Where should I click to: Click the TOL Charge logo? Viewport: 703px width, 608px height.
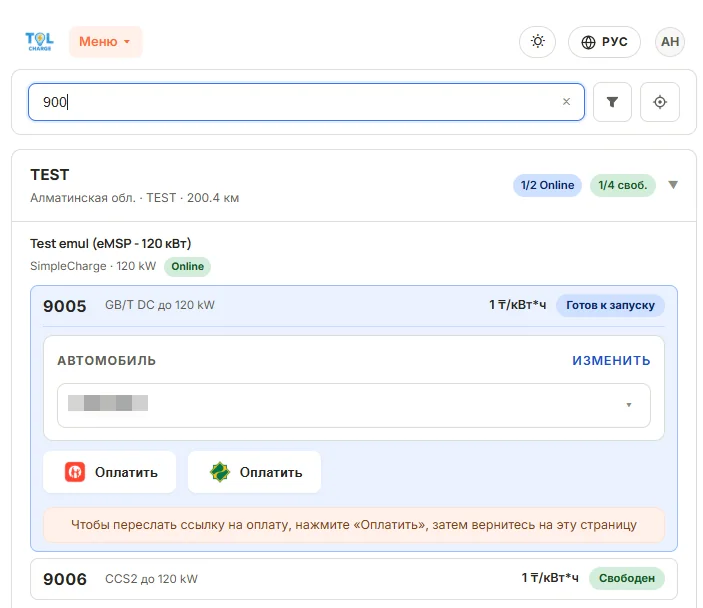[x=39, y=42]
